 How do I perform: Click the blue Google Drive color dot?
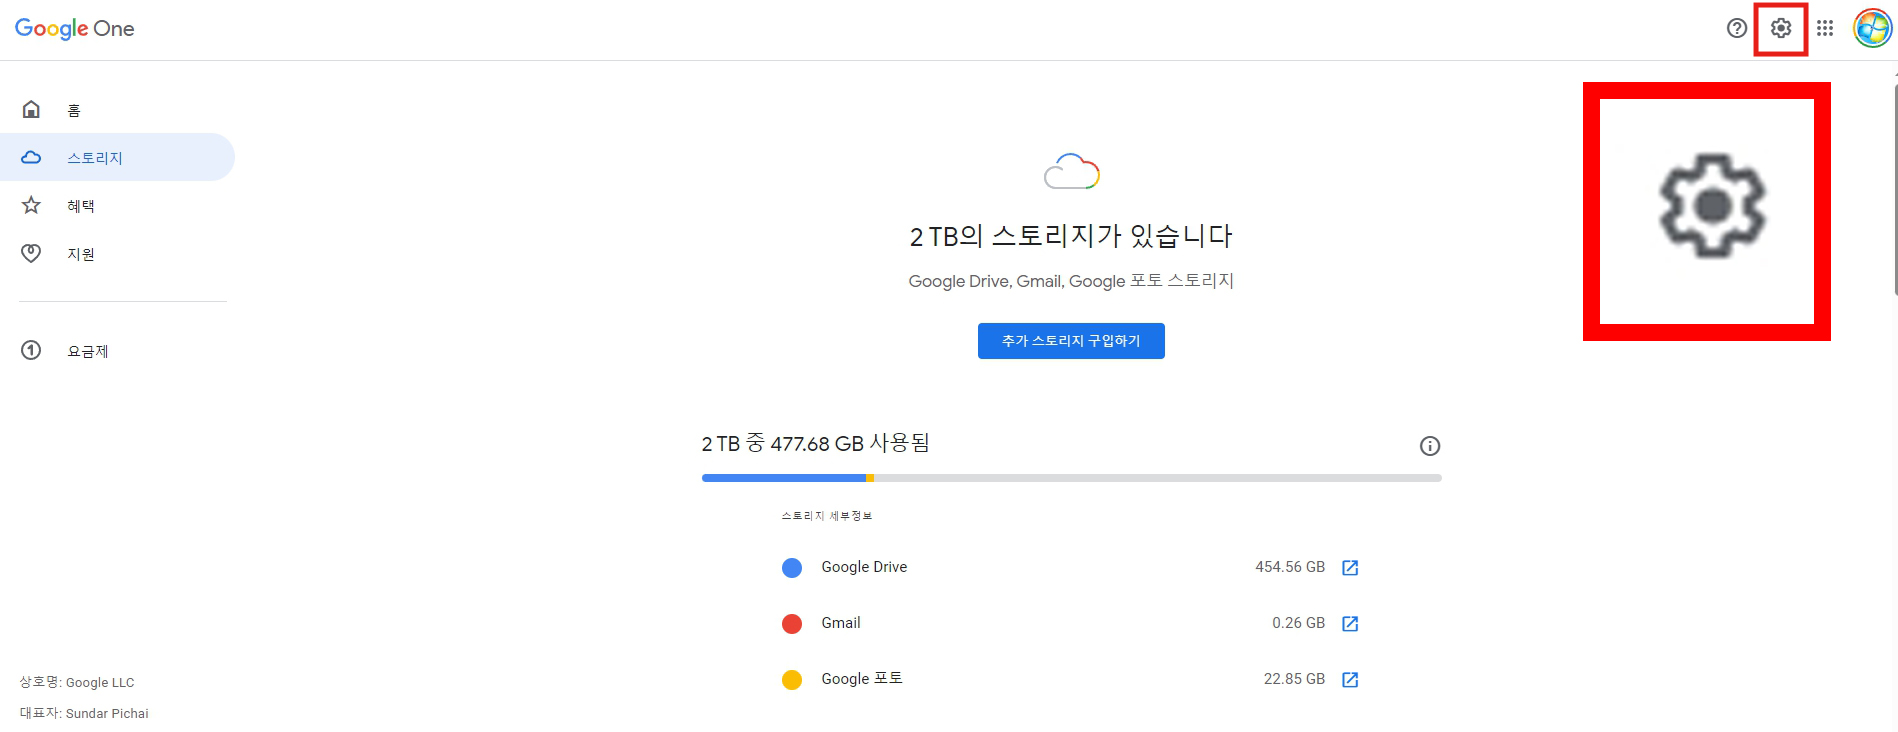click(792, 568)
